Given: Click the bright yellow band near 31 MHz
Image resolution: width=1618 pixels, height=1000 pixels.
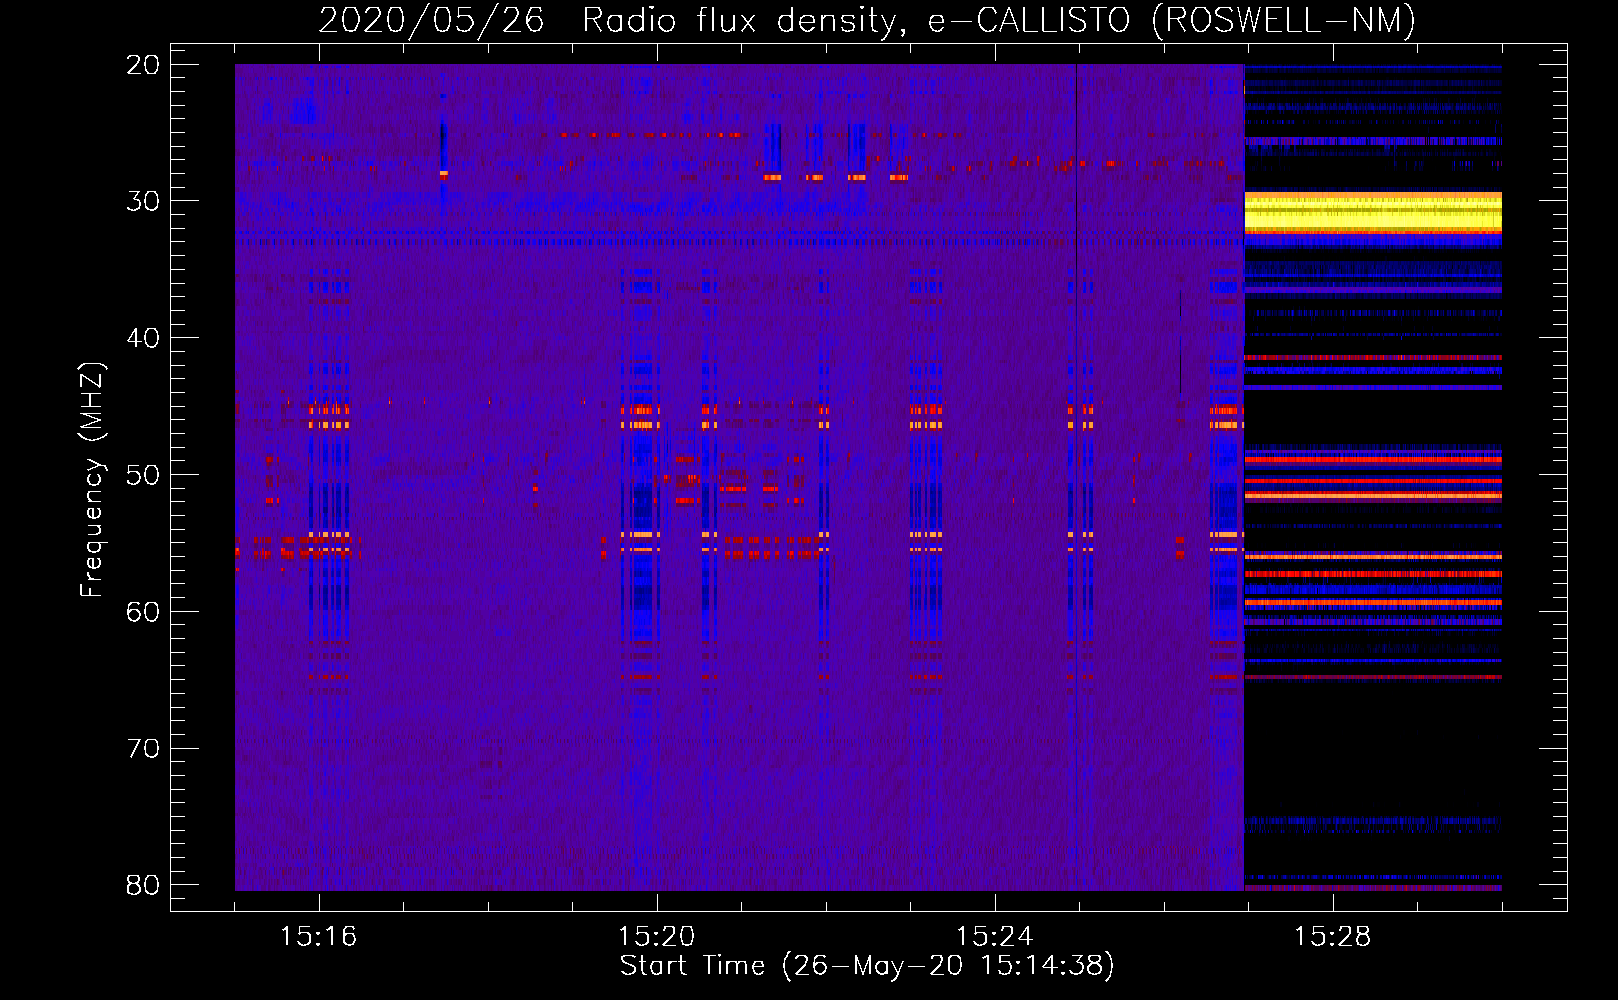Looking at the screenshot, I should (x=1373, y=213).
